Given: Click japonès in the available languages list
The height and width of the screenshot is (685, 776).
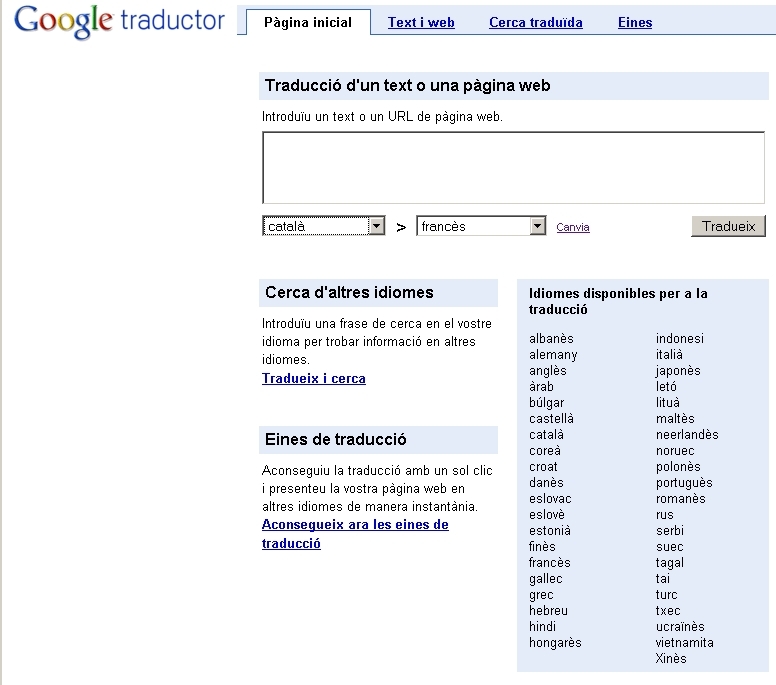Looking at the screenshot, I should pyautogui.click(x=678, y=371).
